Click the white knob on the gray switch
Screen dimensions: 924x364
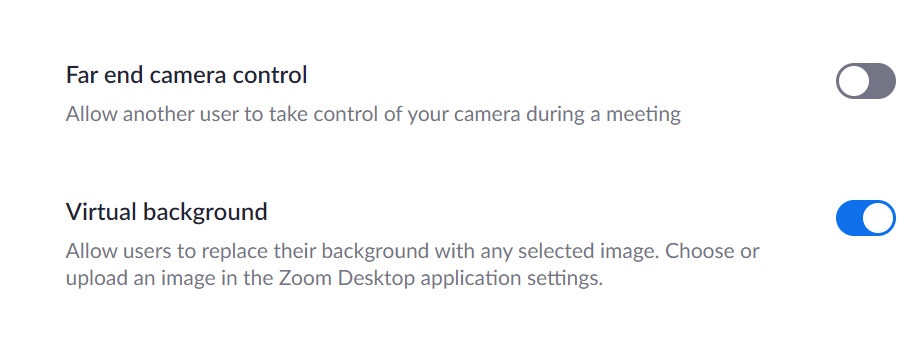(x=853, y=81)
